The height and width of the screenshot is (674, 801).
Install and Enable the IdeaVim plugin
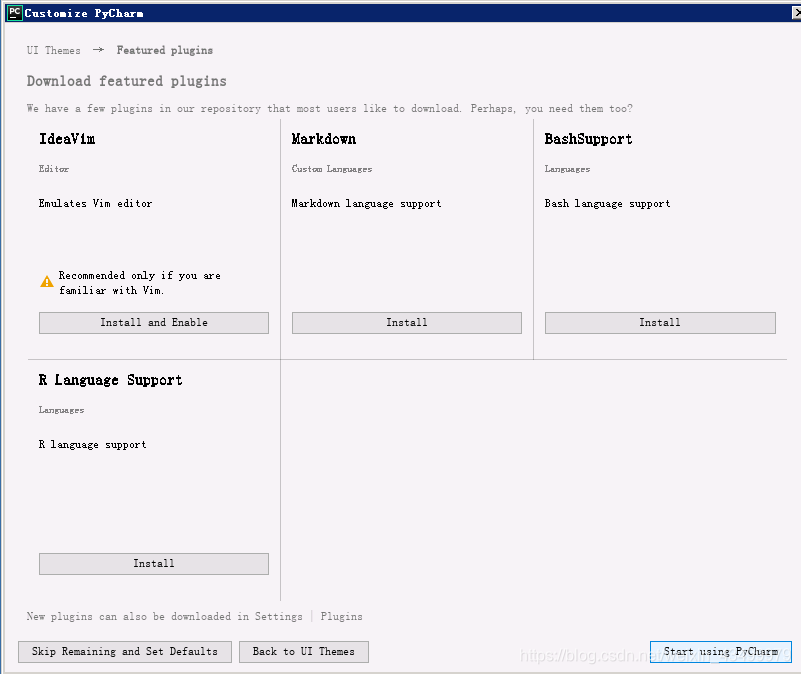pos(154,323)
